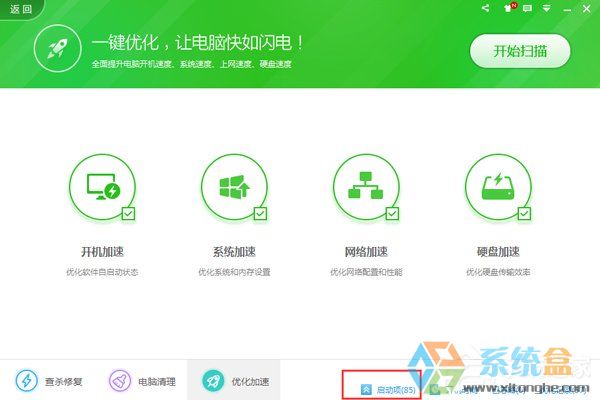The image size is (600, 400).
Task: Click 优化系统和内存设置 description text
Action: (x=234, y=272)
